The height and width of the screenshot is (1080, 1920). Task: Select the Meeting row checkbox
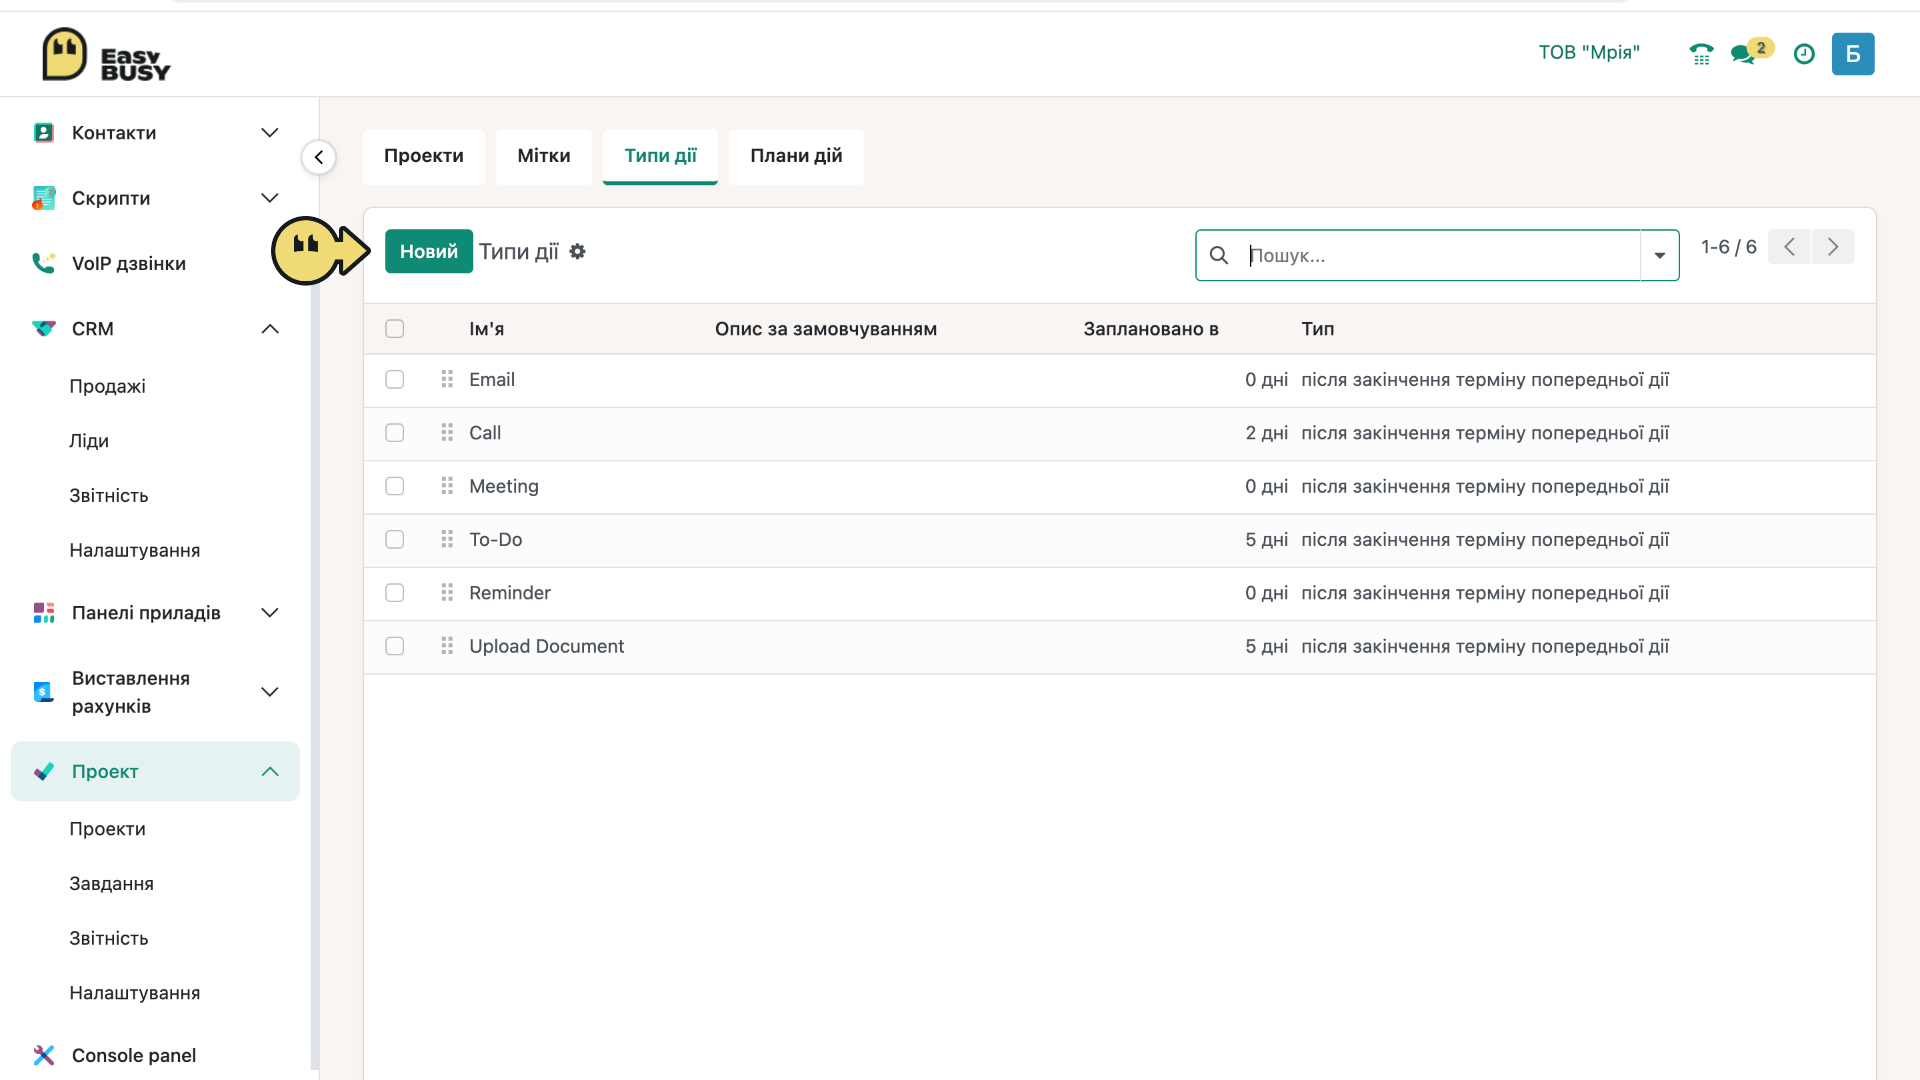395,486
